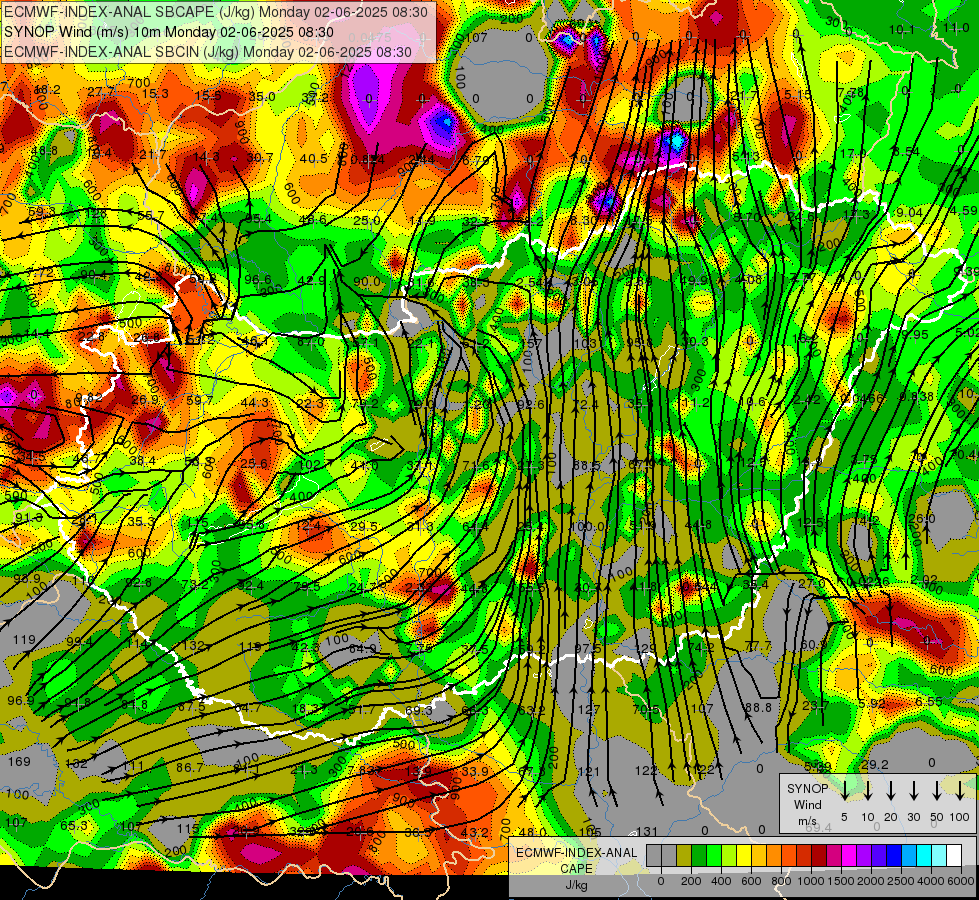This screenshot has height=900, width=979.
Task: Click the 20 m/s wind arrow in legend
Action: [891, 790]
